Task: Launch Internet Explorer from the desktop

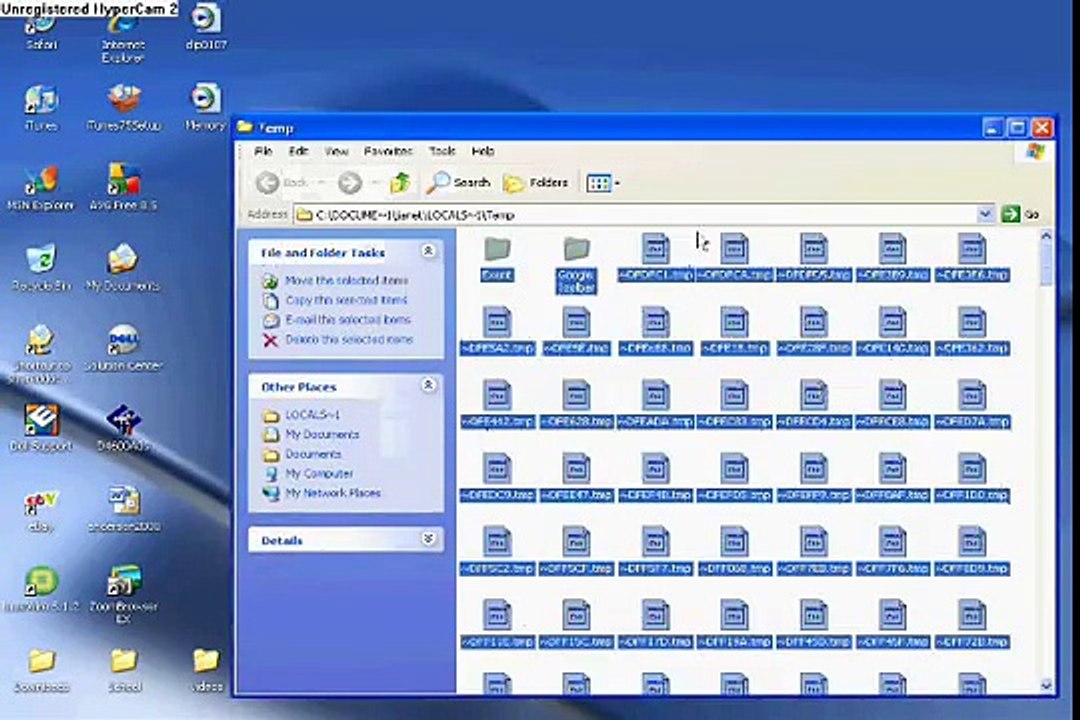Action: coord(123,38)
